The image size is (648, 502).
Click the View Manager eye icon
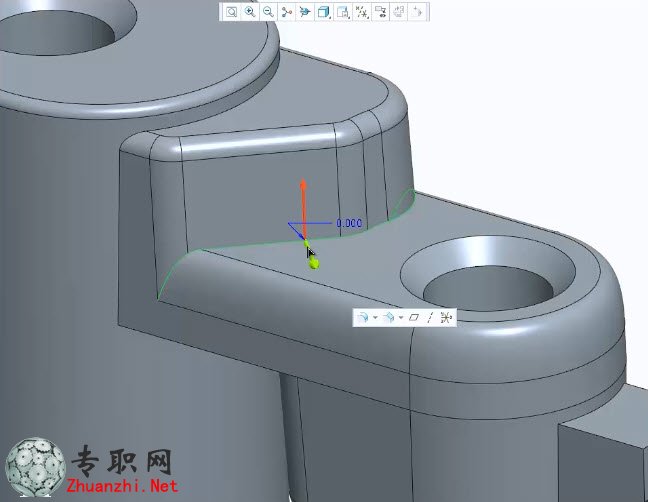click(x=380, y=12)
